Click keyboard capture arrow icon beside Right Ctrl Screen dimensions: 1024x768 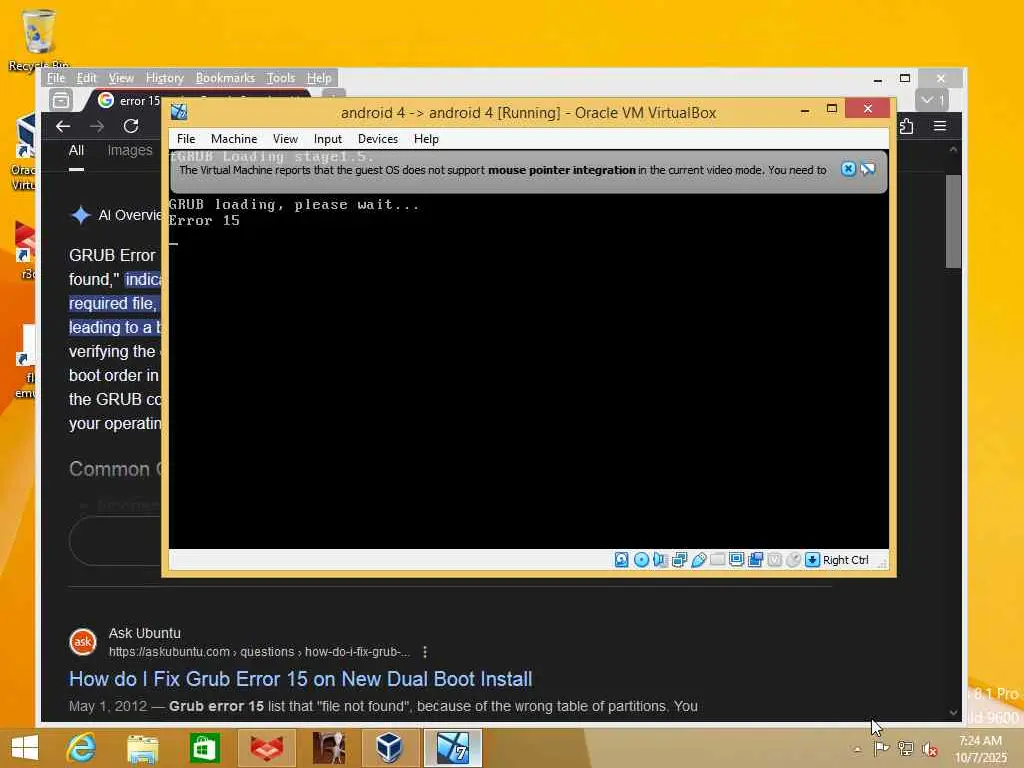pyautogui.click(x=812, y=560)
